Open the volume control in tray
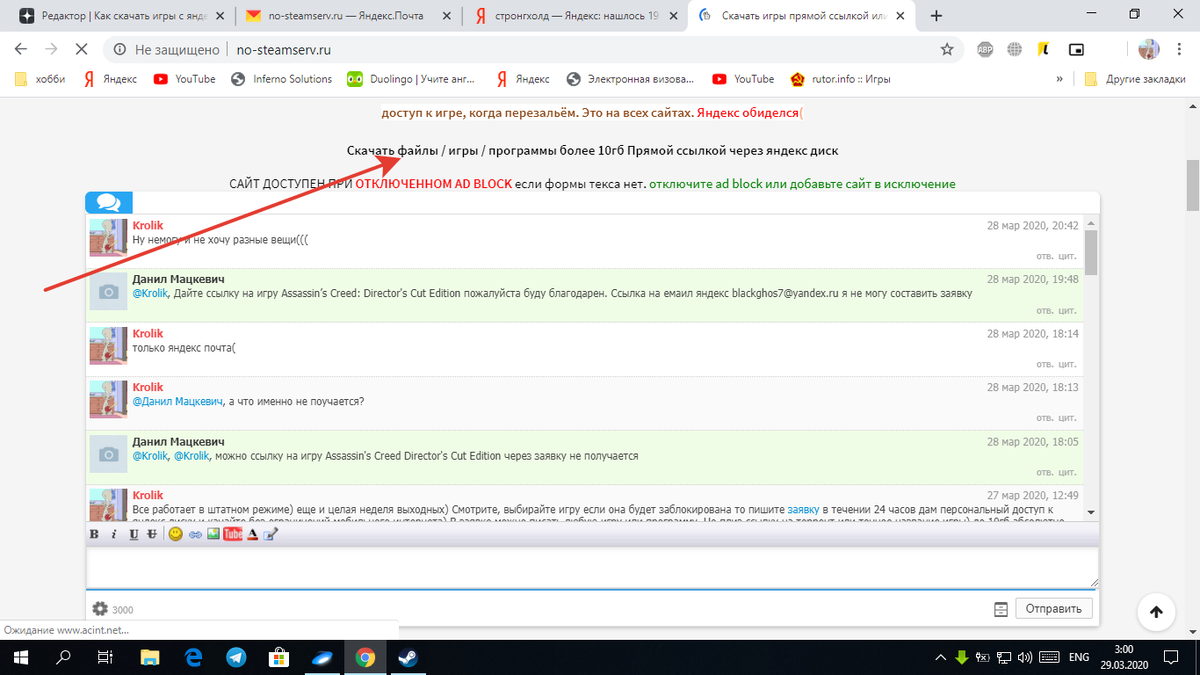 (x=1023, y=657)
